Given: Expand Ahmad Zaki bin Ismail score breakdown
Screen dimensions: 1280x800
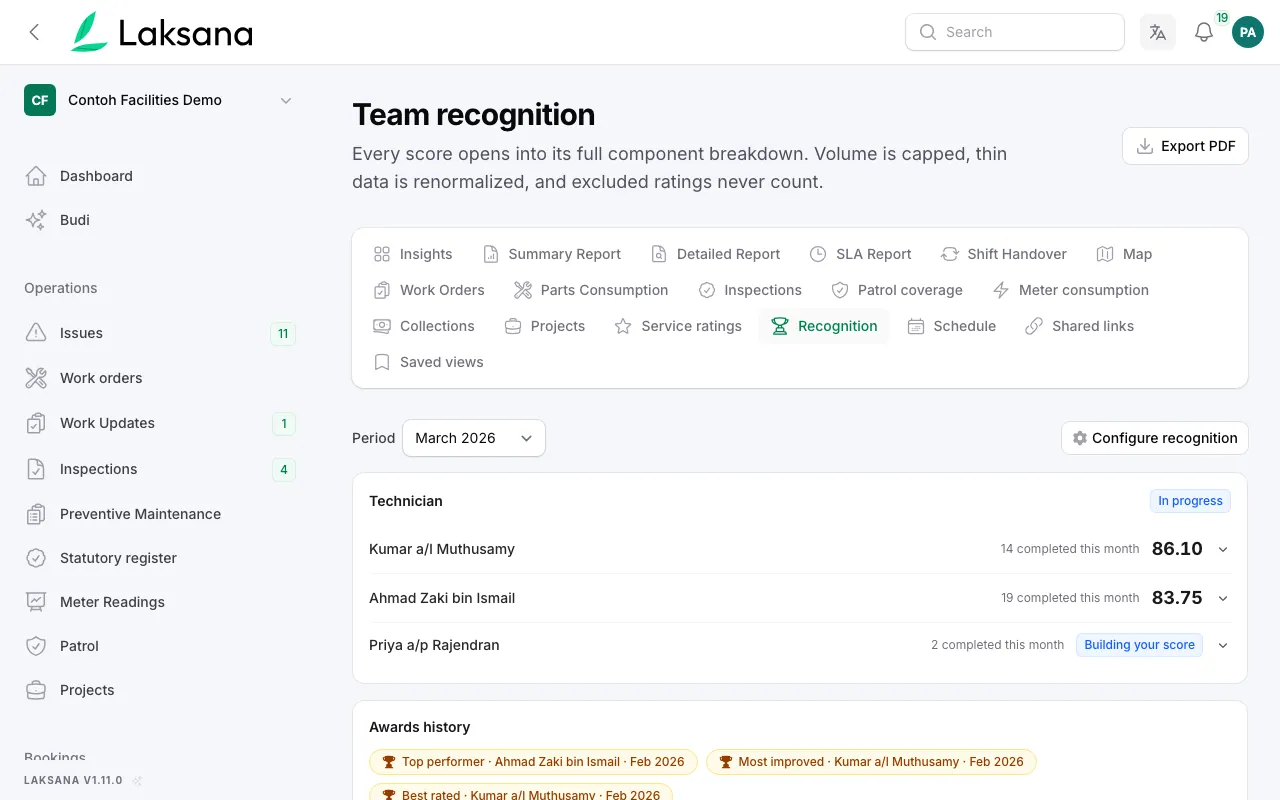Looking at the screenshot, I should pyautogui.click(x=1223, y=598).
